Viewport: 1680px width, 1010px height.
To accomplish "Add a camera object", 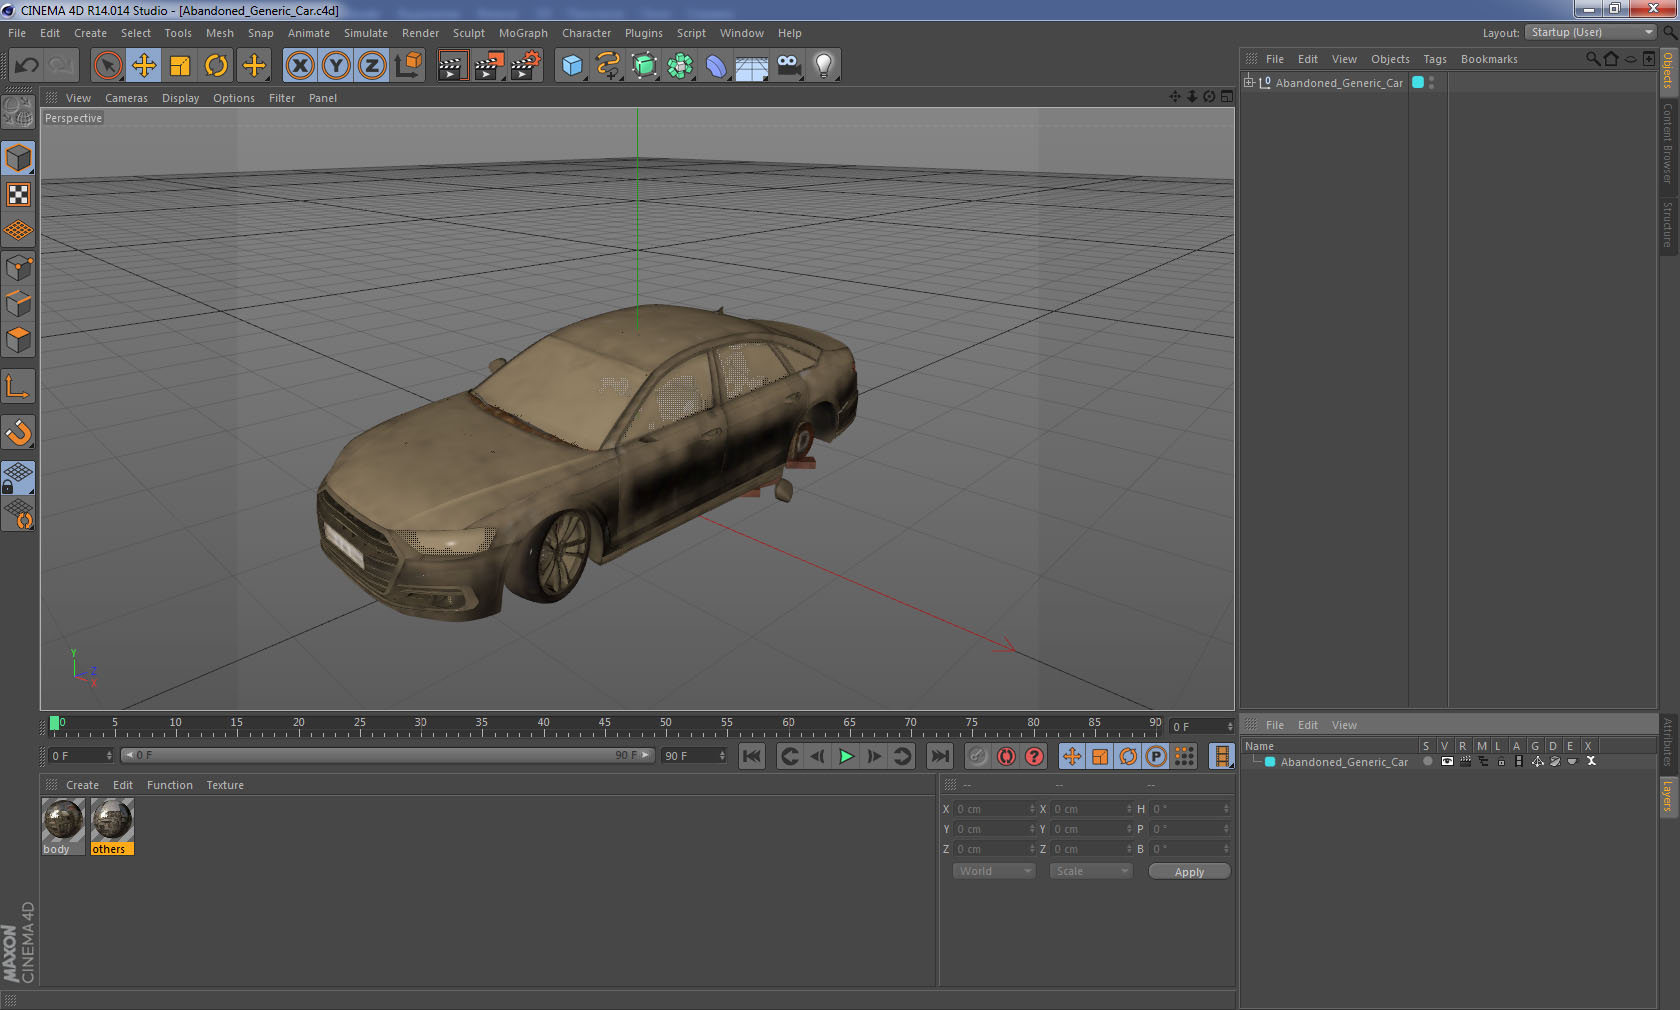I will pos(788,66).
